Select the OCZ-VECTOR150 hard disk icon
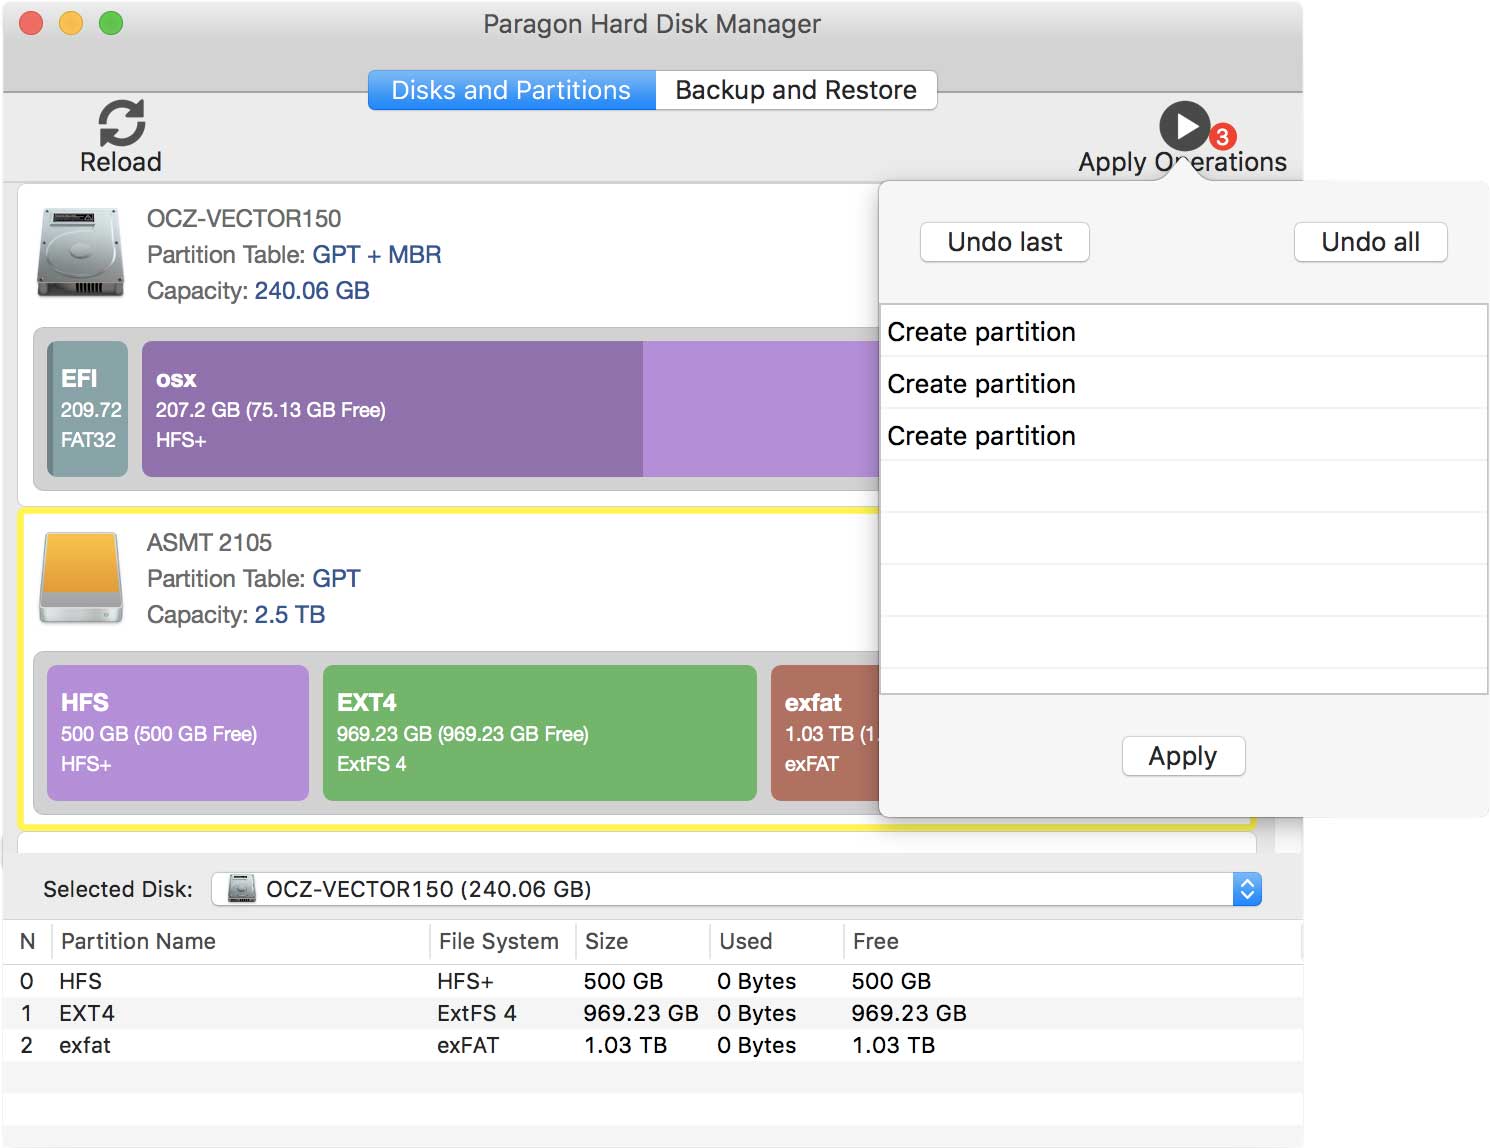 80,253
